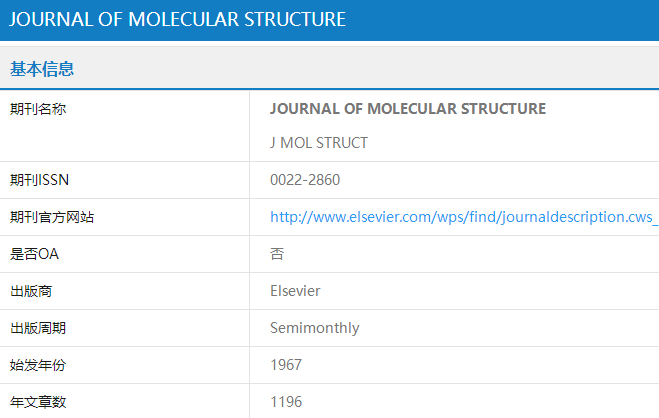The width and height of the screenshot is (659, 418).
Task: Select the abbreviation J MOL STRUCT
Action: [x=319, y=143]
